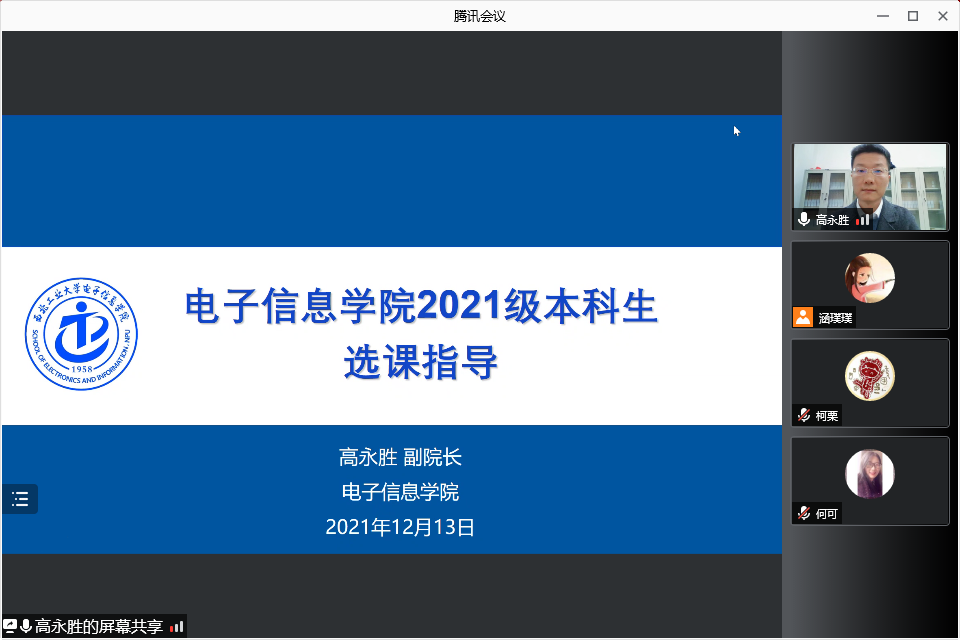Click the school logo on the shared slide
Image resolution: width=960 pixels, height=640 pixels.
tap(81, 334)
